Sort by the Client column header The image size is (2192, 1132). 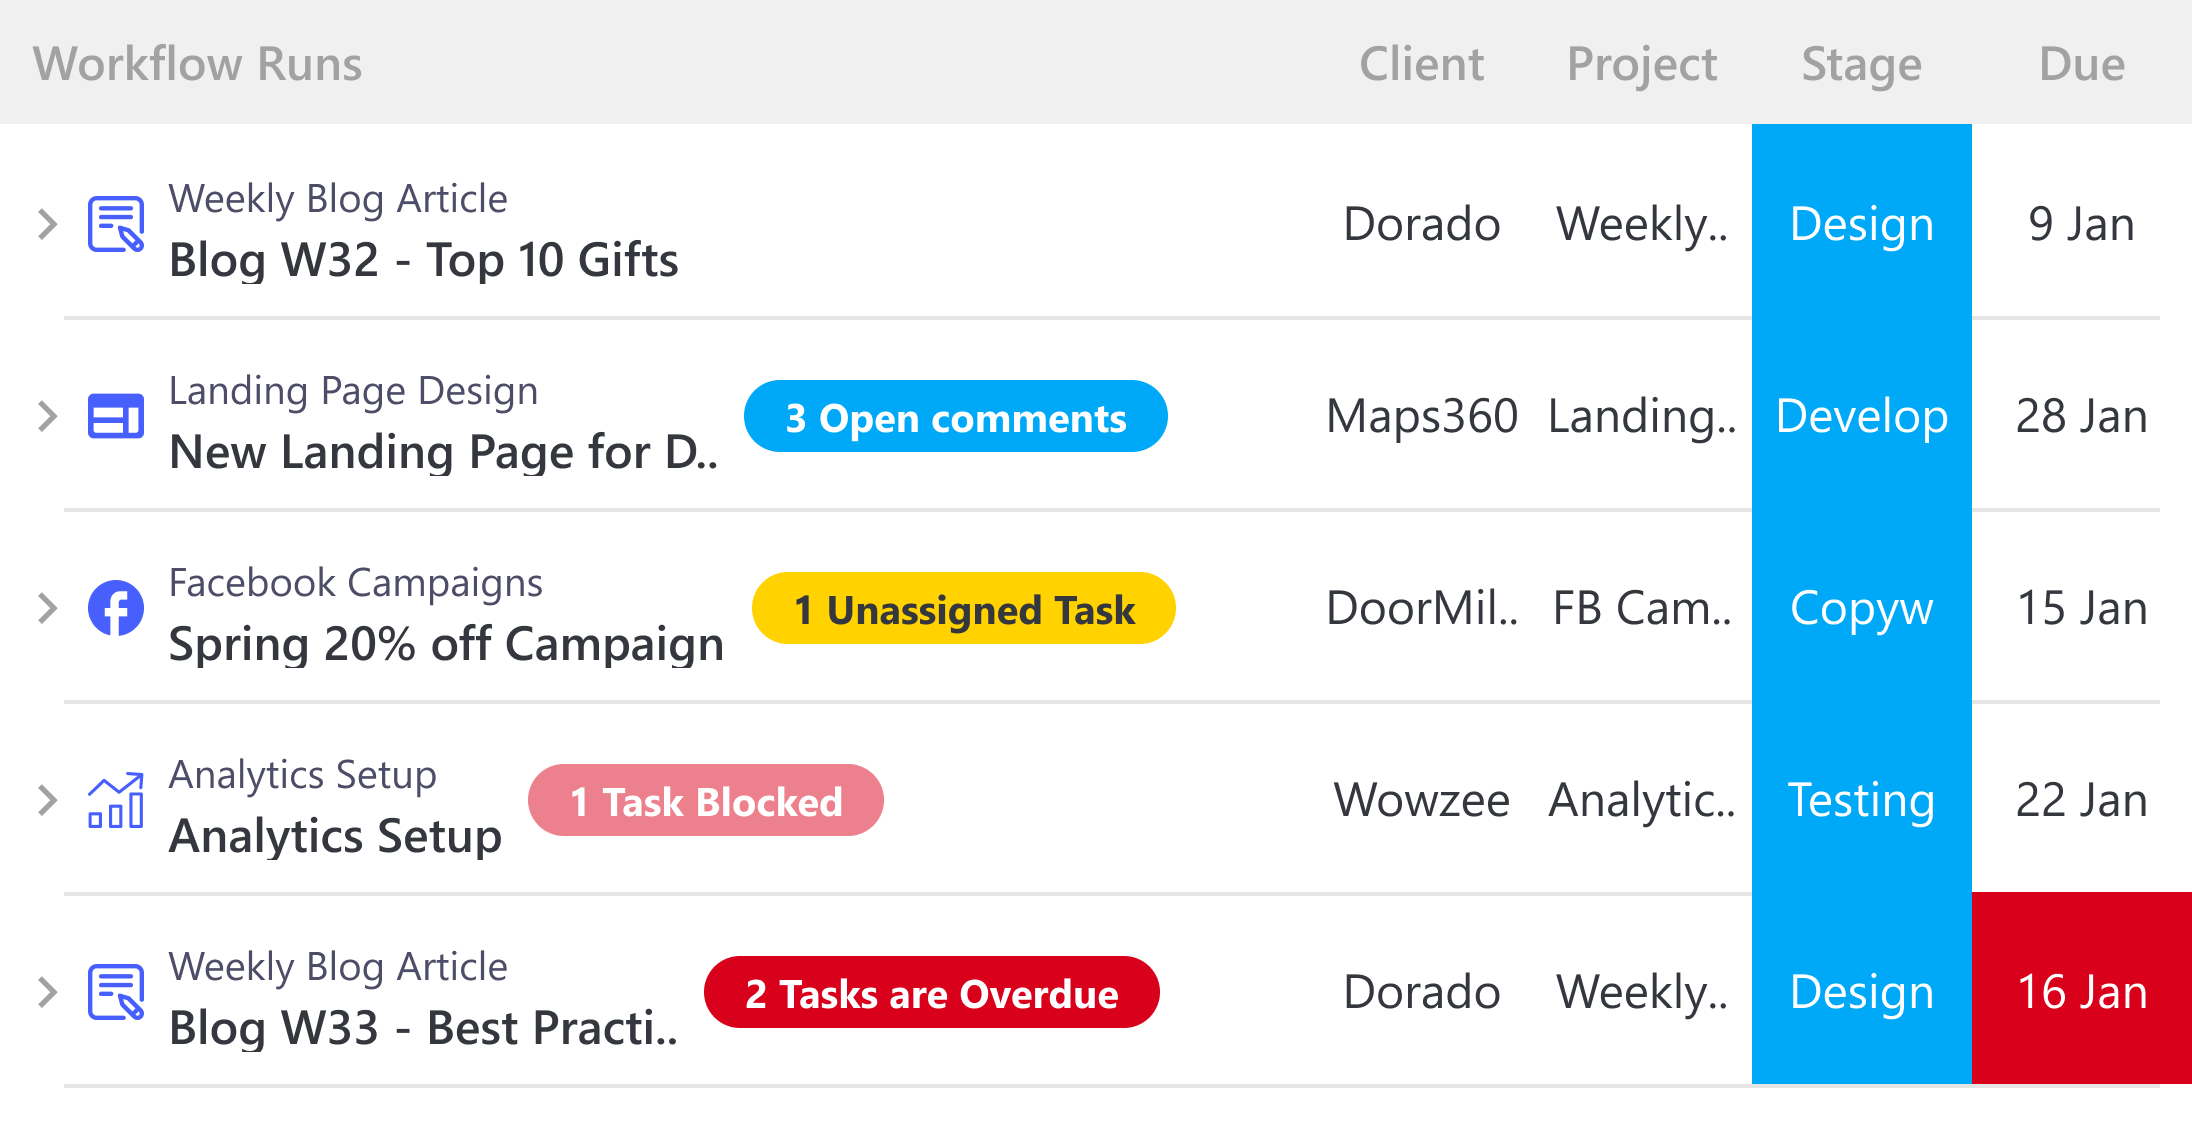point(1421,64)
